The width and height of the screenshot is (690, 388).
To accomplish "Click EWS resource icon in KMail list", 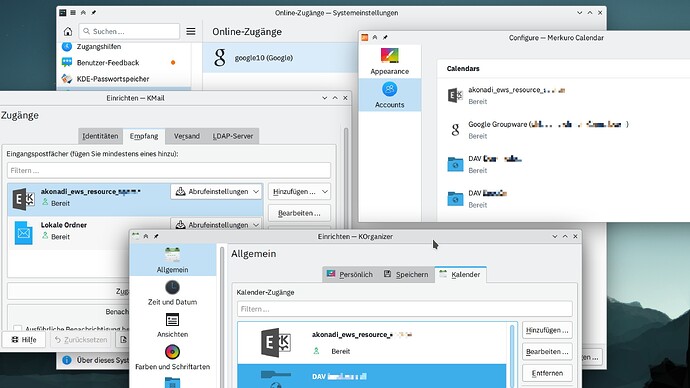I will click(24, 199).
